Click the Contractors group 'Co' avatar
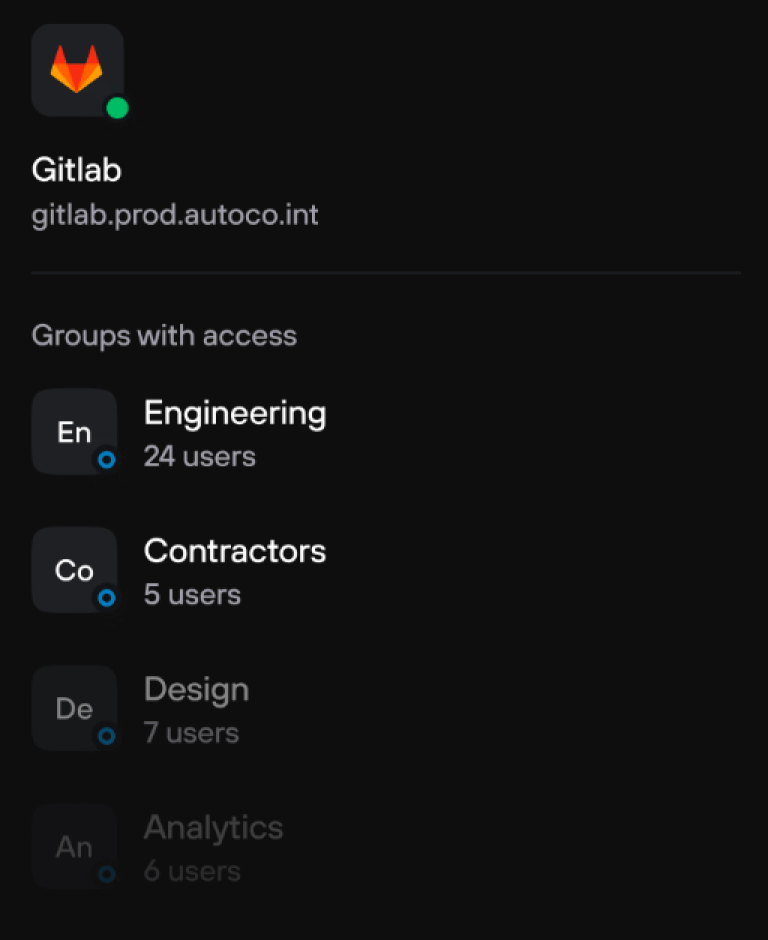Screen dimensions: 768x940 coord(74,569)
